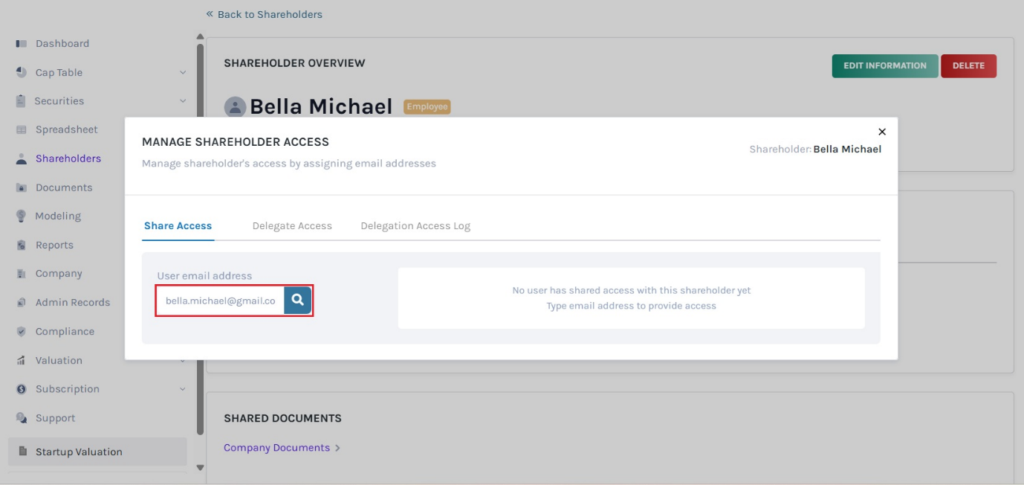Click the sidebar vertical scrollbar thumb

pos(200,240)
